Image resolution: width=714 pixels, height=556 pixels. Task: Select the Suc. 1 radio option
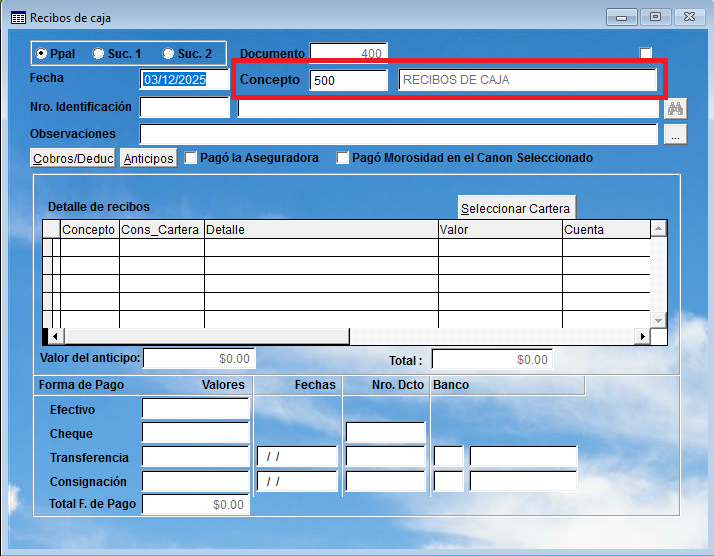tap(98, 54)
